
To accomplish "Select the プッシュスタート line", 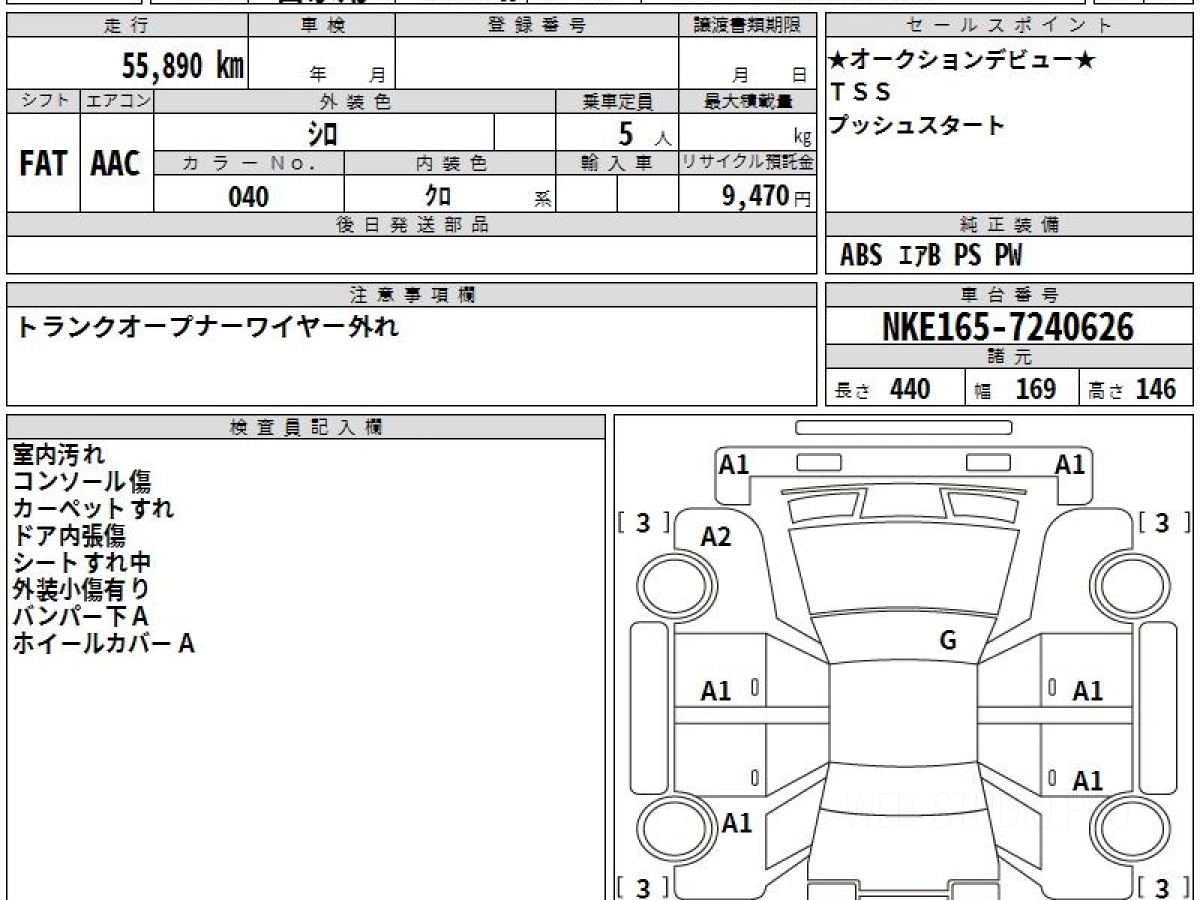I will coord(917,126).
